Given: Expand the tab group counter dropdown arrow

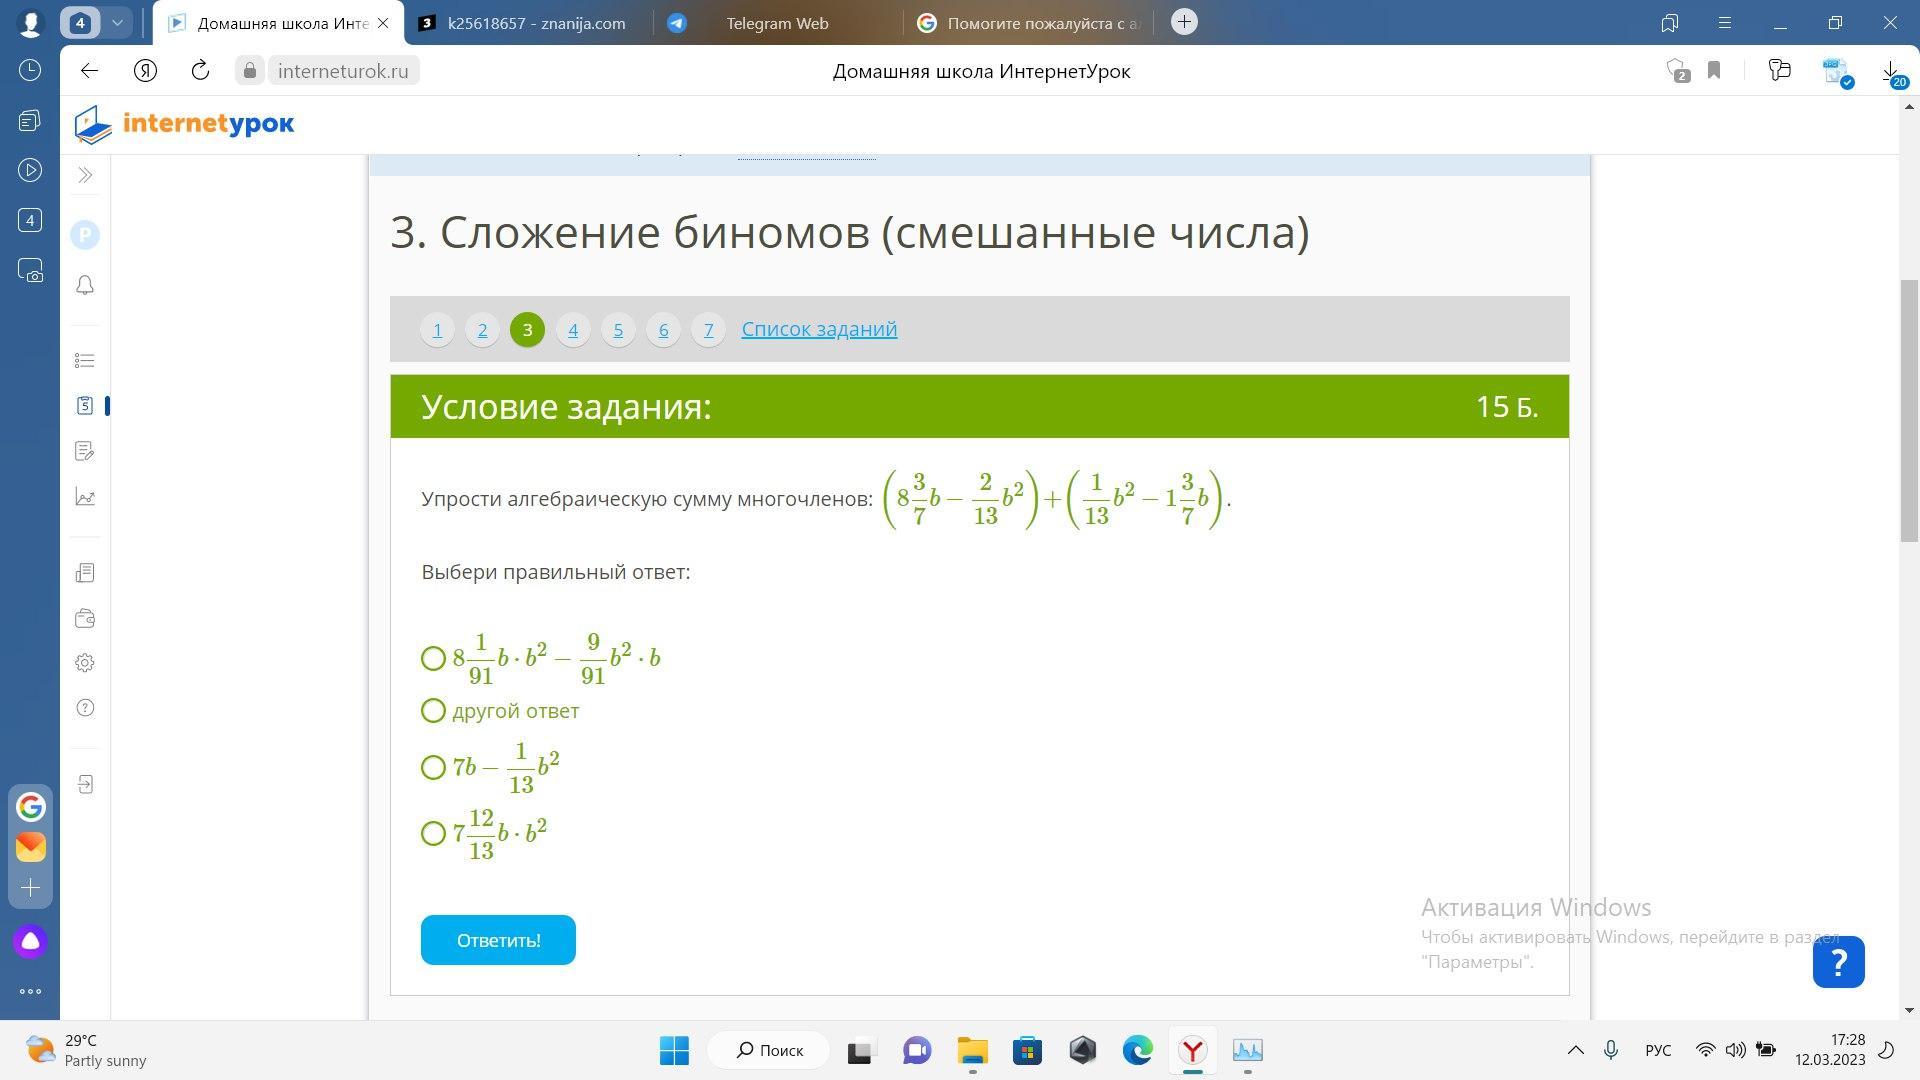Looking at the screenshot, I should (x=118, y=22).
